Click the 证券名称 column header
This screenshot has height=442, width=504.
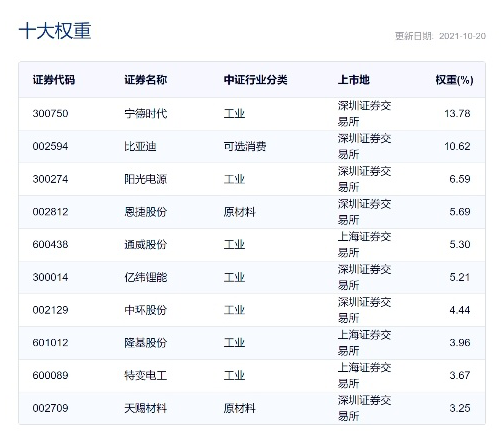[146, 80]
